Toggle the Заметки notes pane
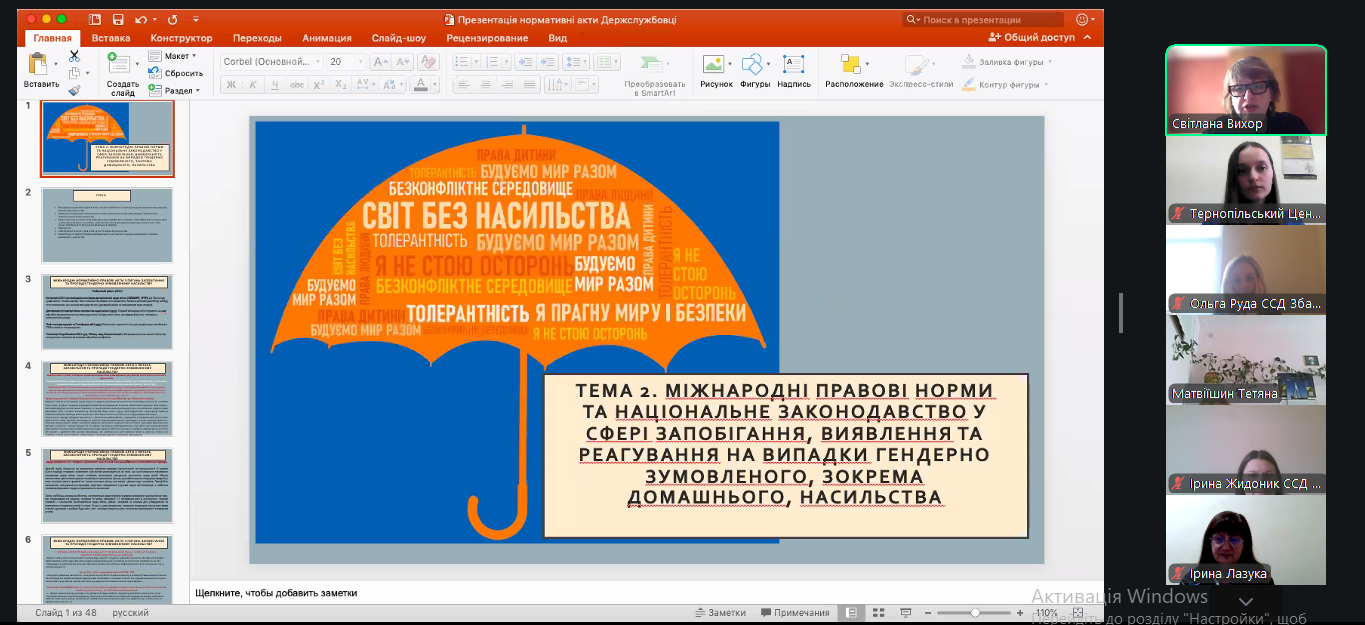This screenshot has height=625, width=1365. click(720, 613)
